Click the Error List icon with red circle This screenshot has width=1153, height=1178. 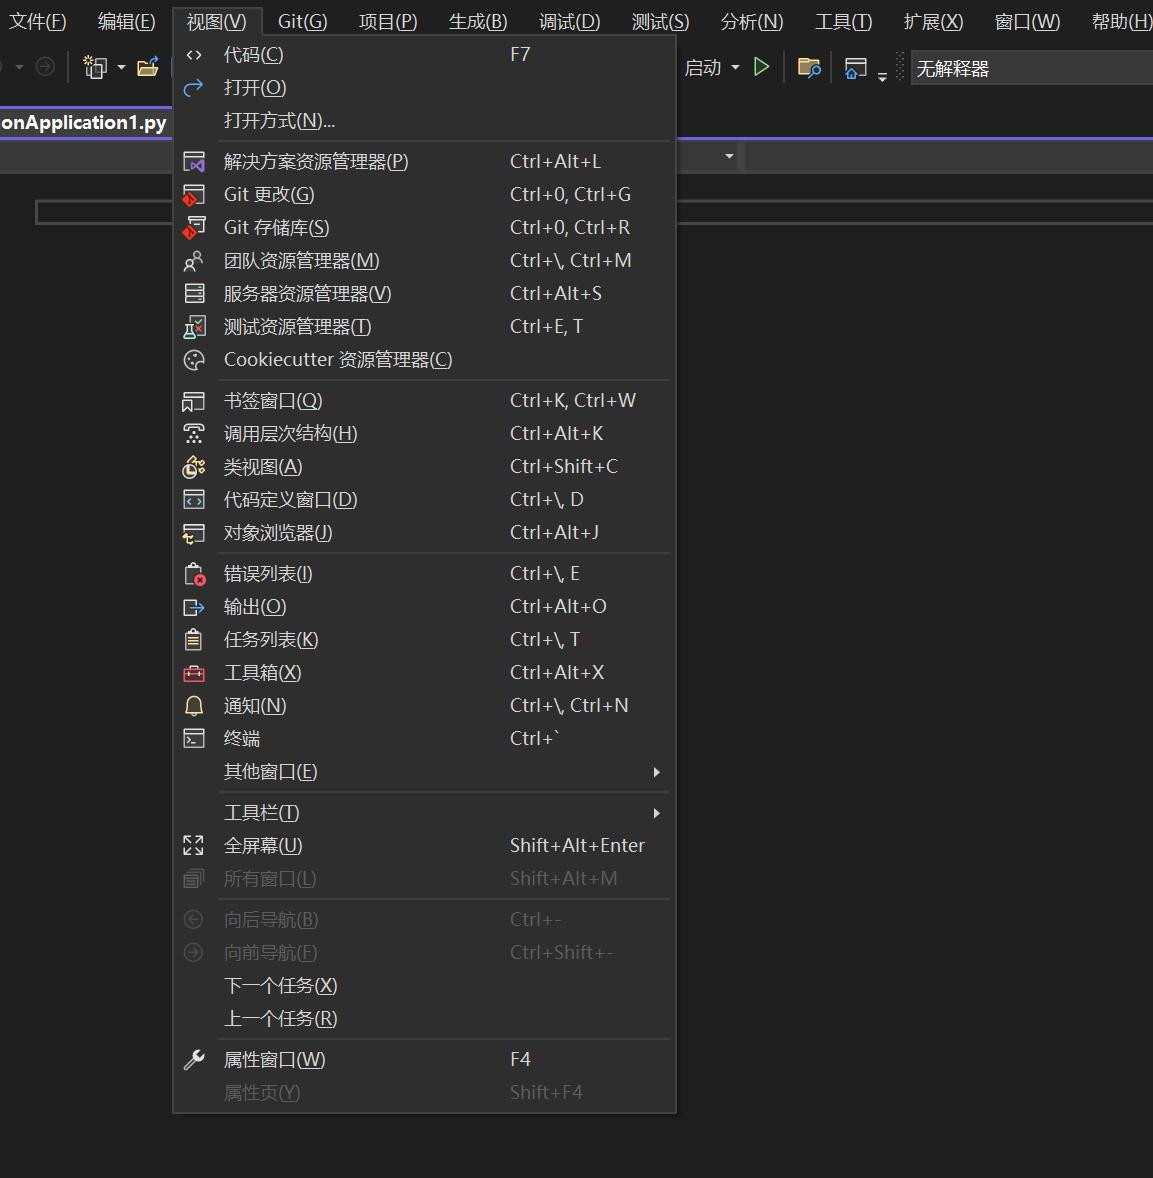click(194, 573)
